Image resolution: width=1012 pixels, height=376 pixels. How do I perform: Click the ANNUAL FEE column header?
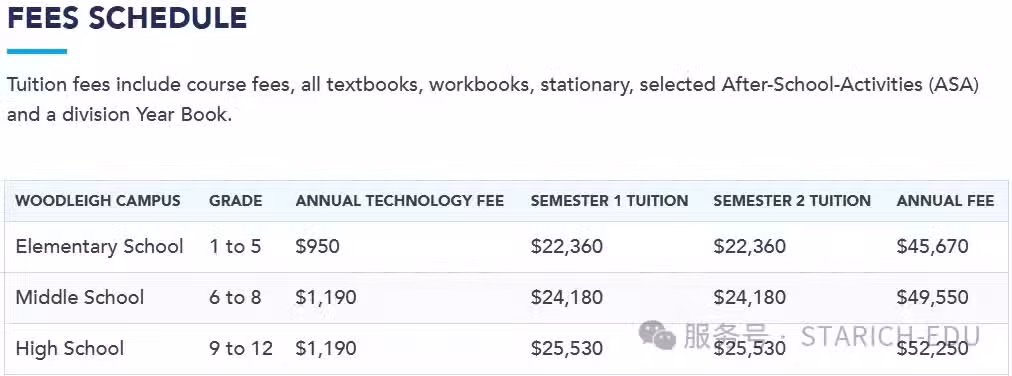point(946,201)
